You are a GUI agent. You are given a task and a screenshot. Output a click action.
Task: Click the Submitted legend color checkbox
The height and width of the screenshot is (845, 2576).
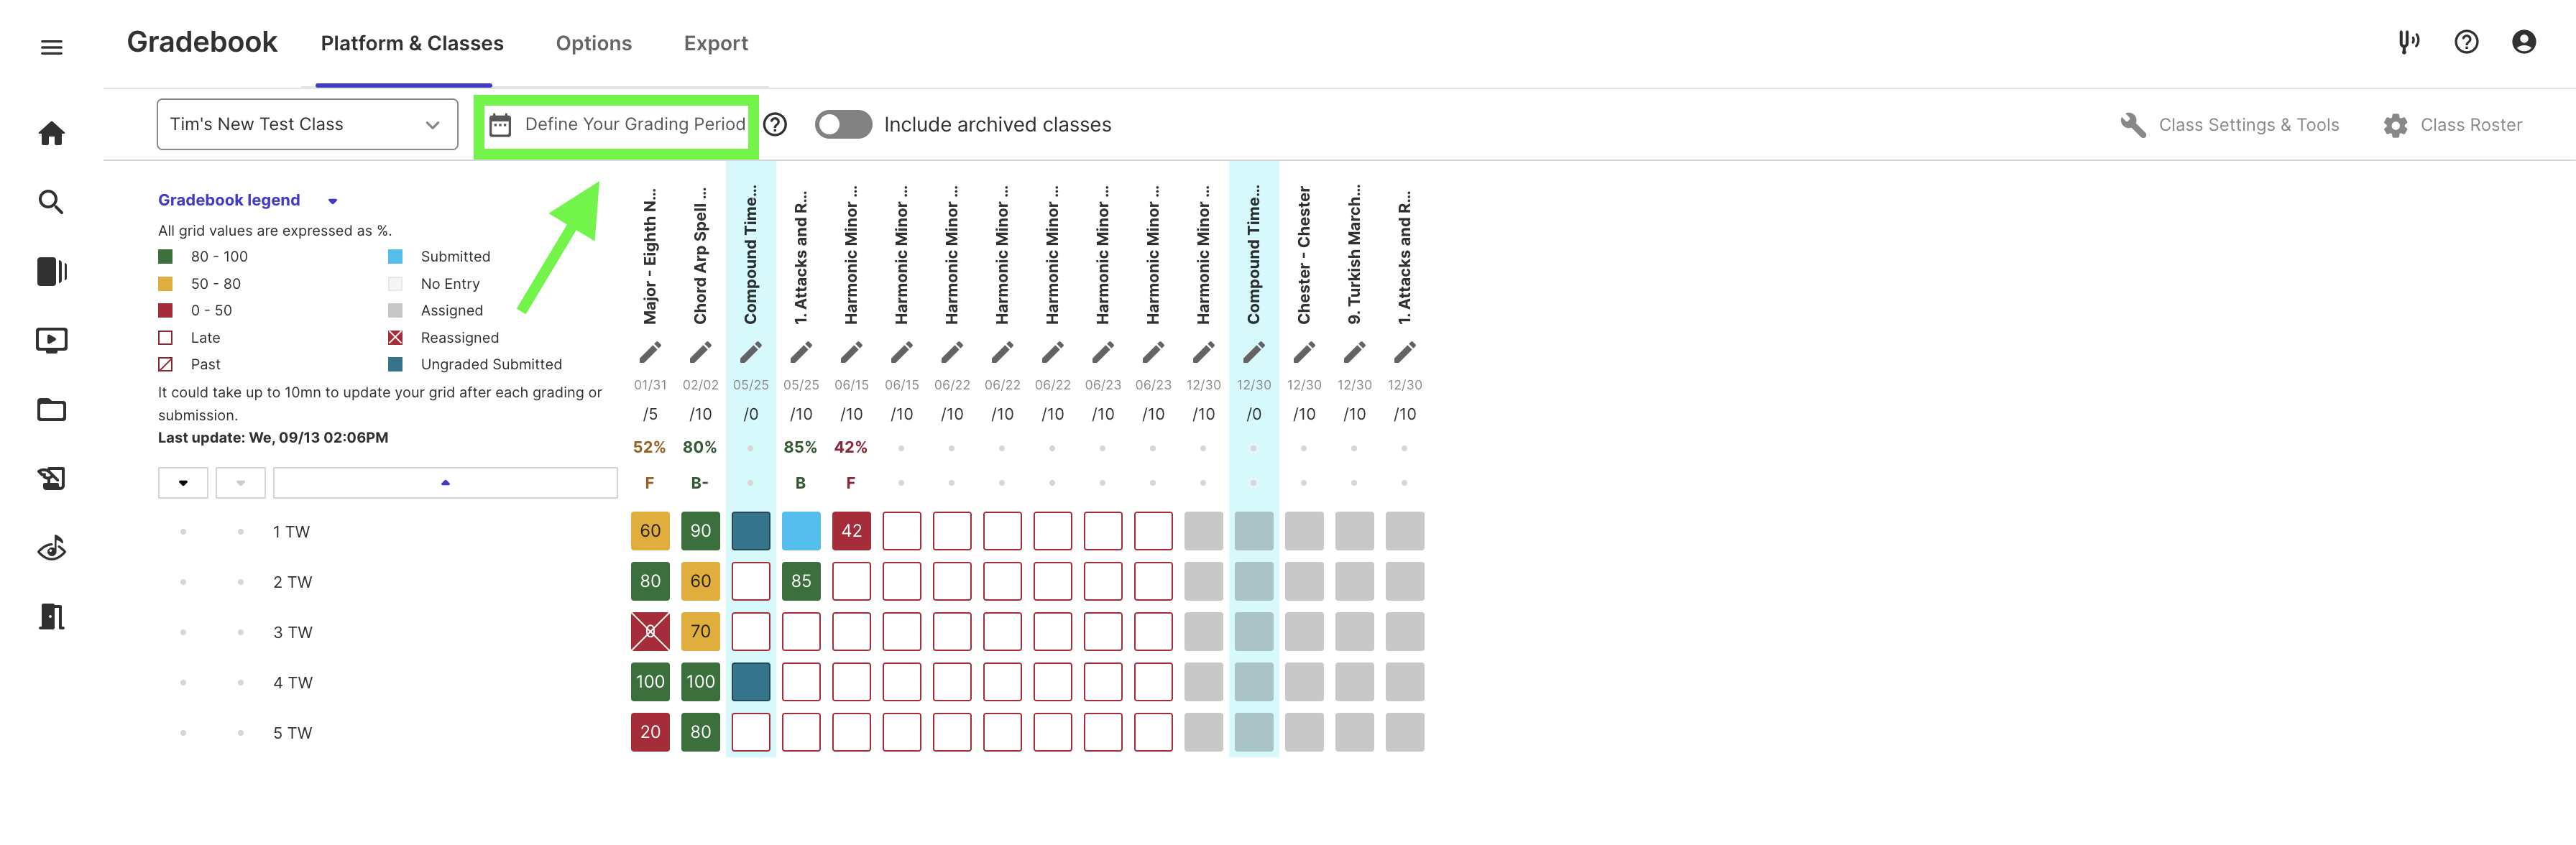pyautogui.click(x=396, y=256)
